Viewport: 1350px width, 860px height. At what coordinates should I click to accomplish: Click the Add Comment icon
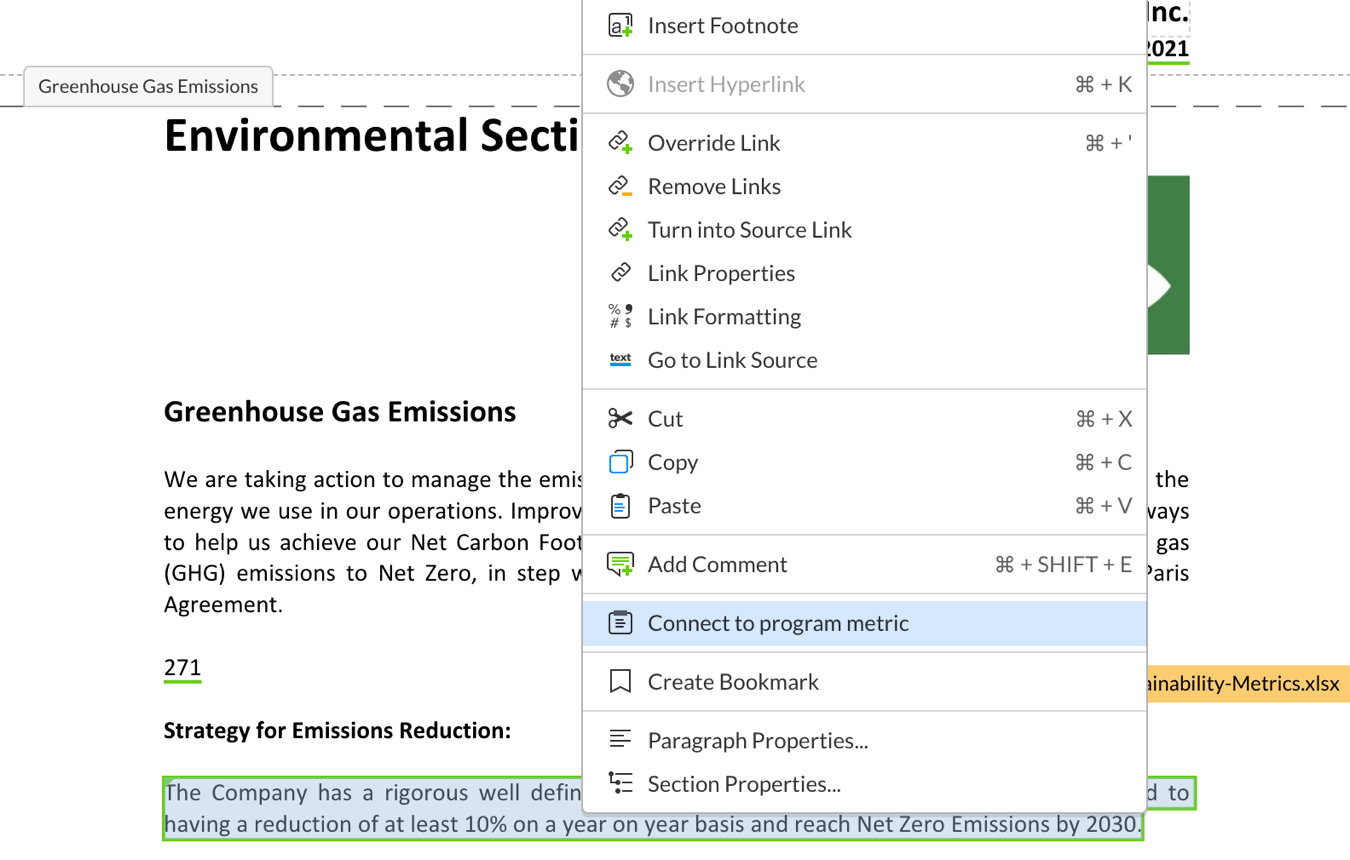click(620, 563)
